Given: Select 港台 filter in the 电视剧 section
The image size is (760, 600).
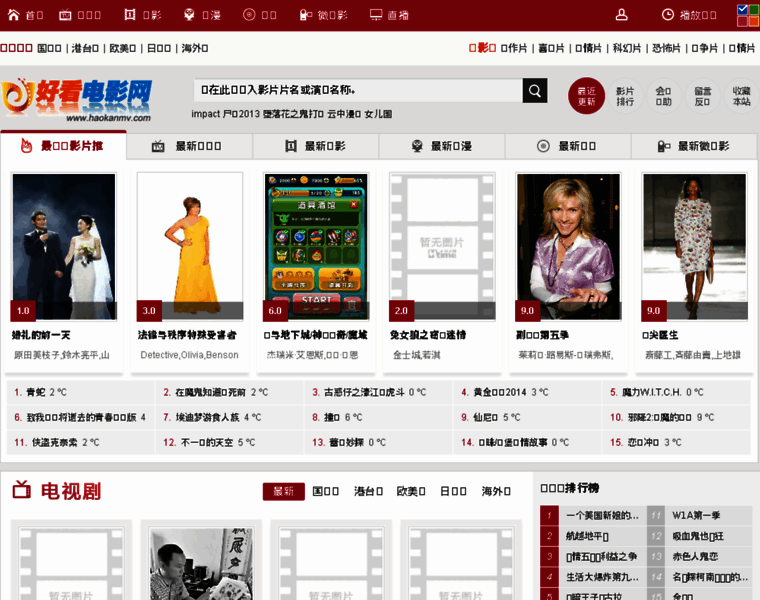Looking at the screenshot, I should click(368, 491).
